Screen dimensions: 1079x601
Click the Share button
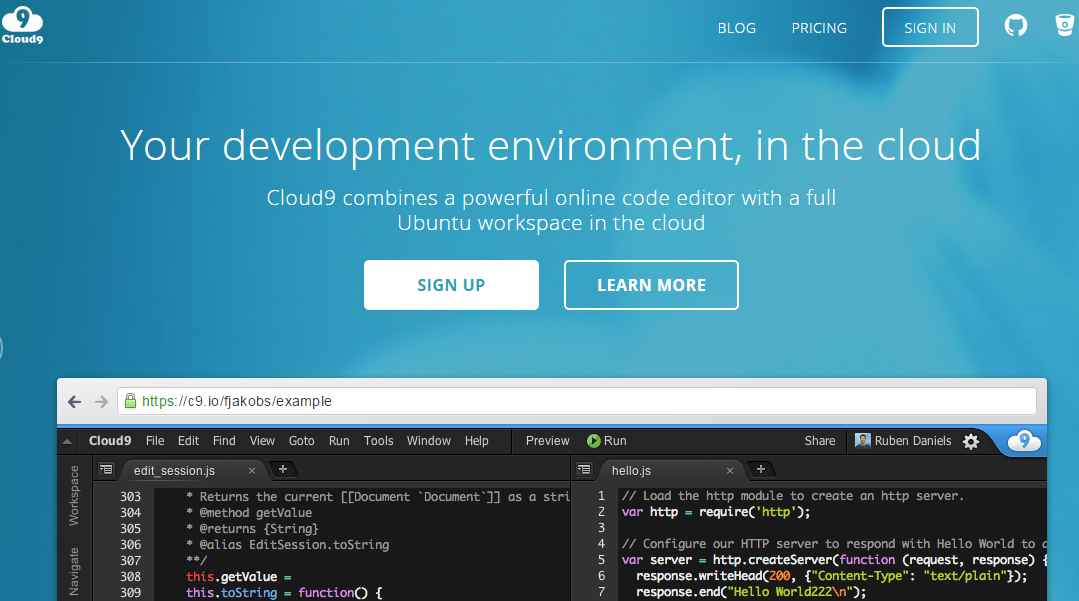(x=820, y=441)
